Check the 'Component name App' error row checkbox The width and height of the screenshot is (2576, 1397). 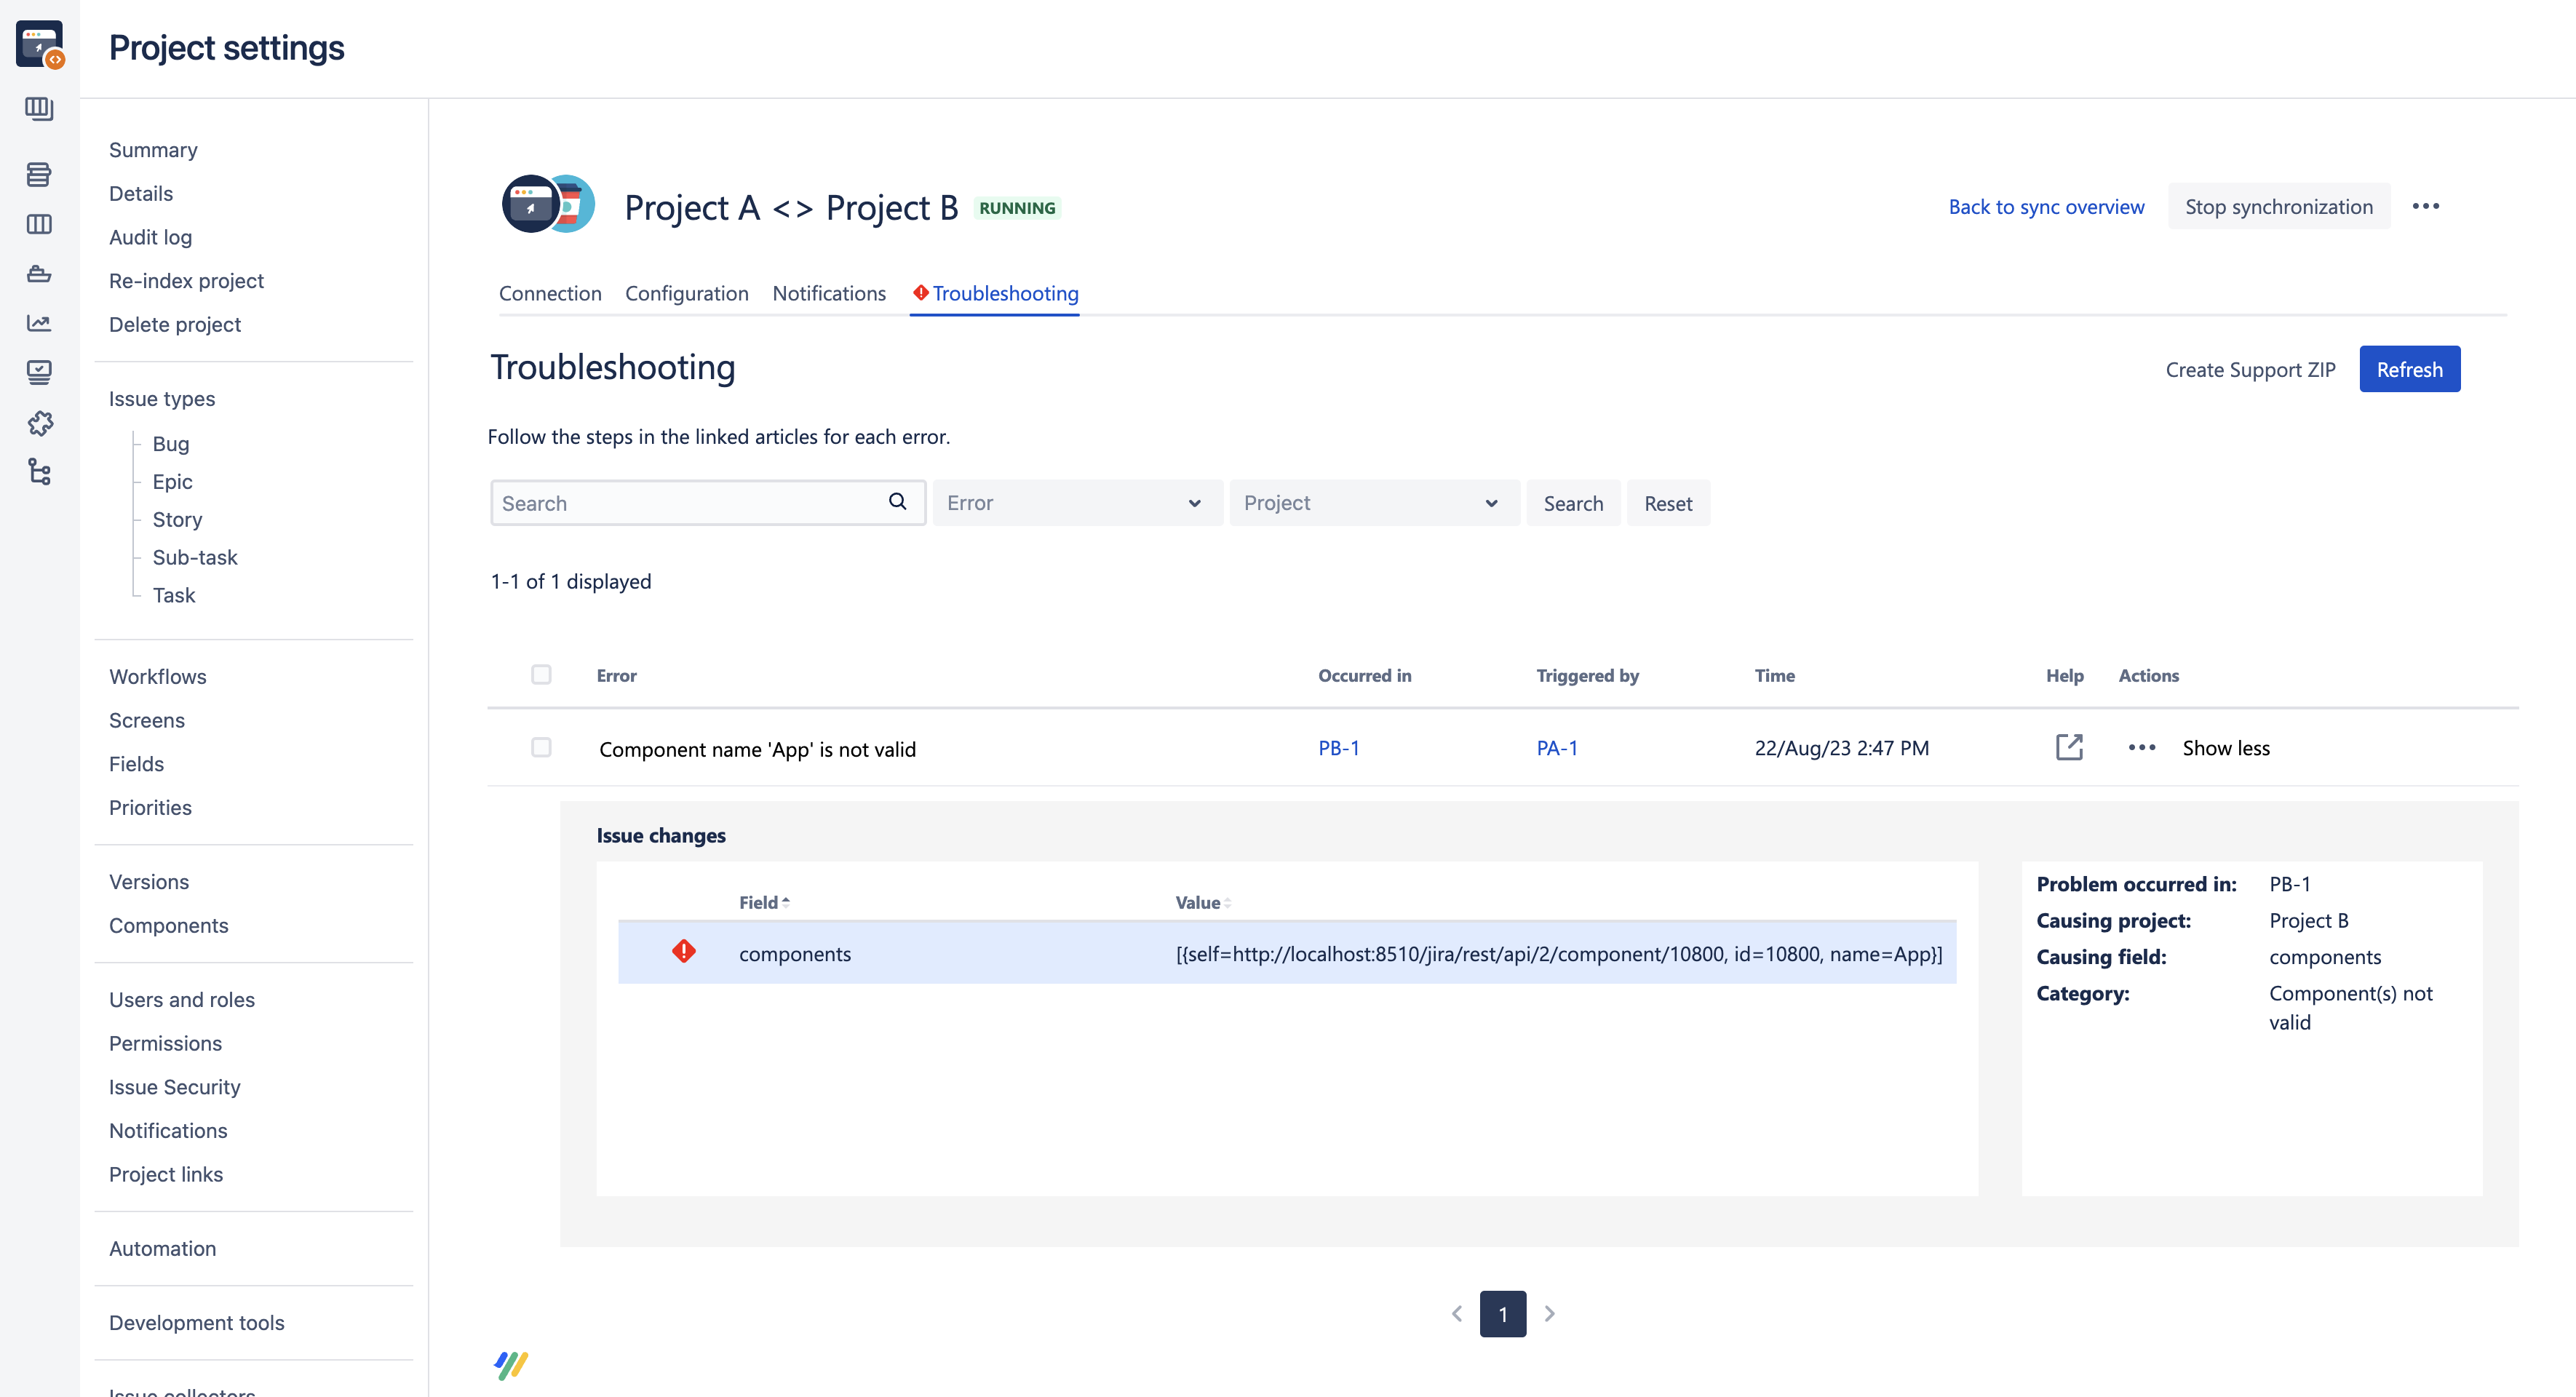(541, 747)
